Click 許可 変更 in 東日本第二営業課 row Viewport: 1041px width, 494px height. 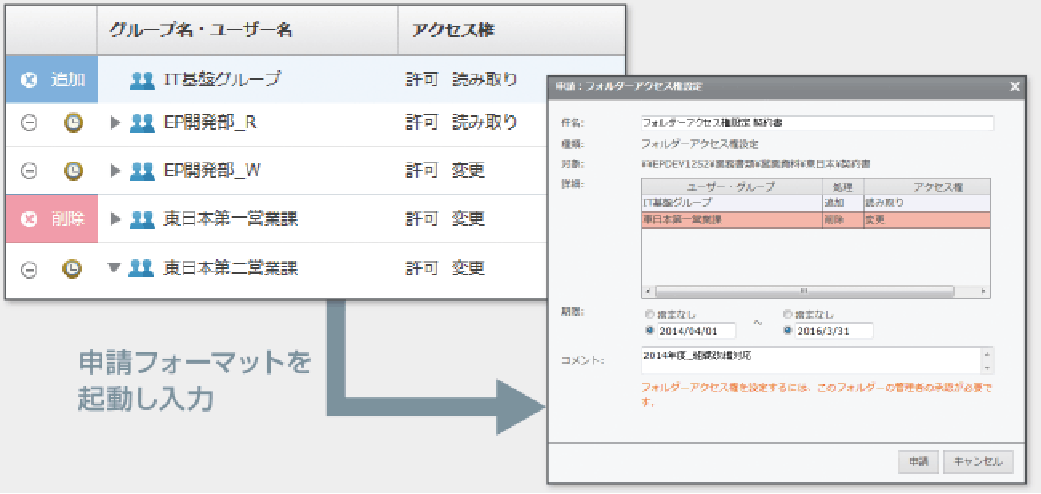(x=445, y=268)
